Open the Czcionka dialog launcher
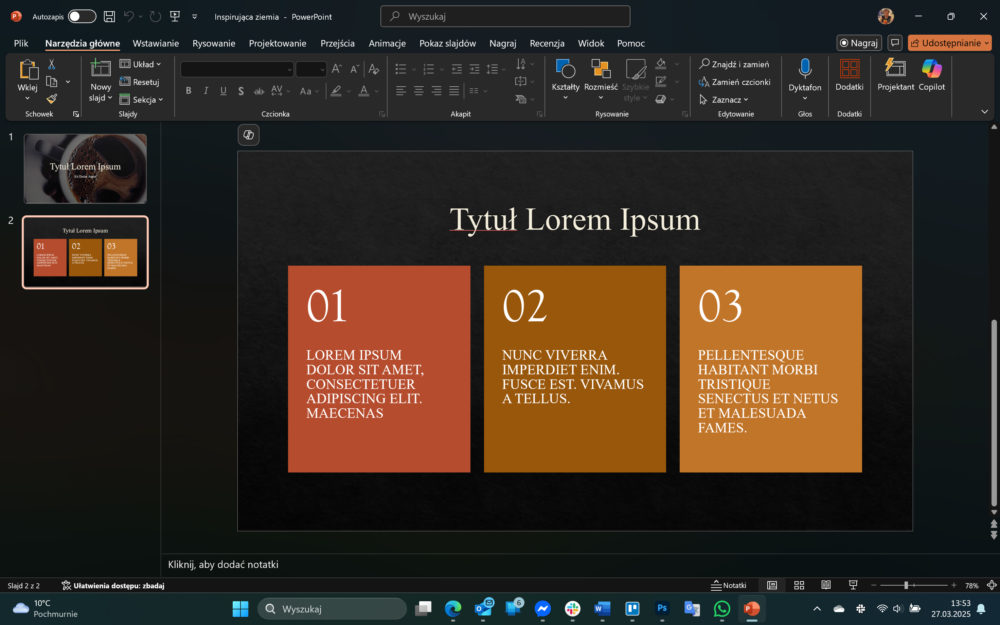Viewport: 1000px width, 625px height. click(383, 114)
